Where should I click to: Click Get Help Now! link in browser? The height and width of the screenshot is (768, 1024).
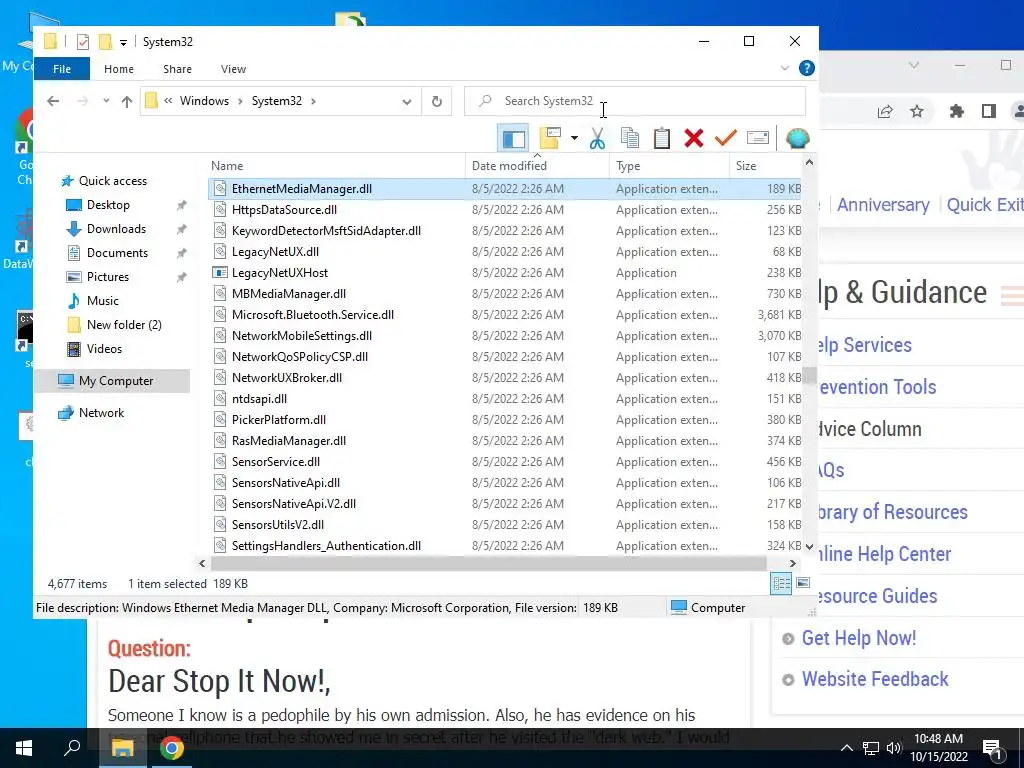point(859,638)
